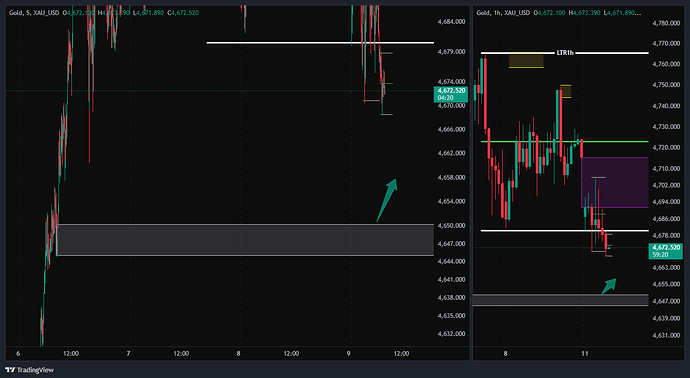Click date label 9 on the 5-minute time axis
Screen dimensions: 690x378
pyautogui.click(x=349, y=353)
